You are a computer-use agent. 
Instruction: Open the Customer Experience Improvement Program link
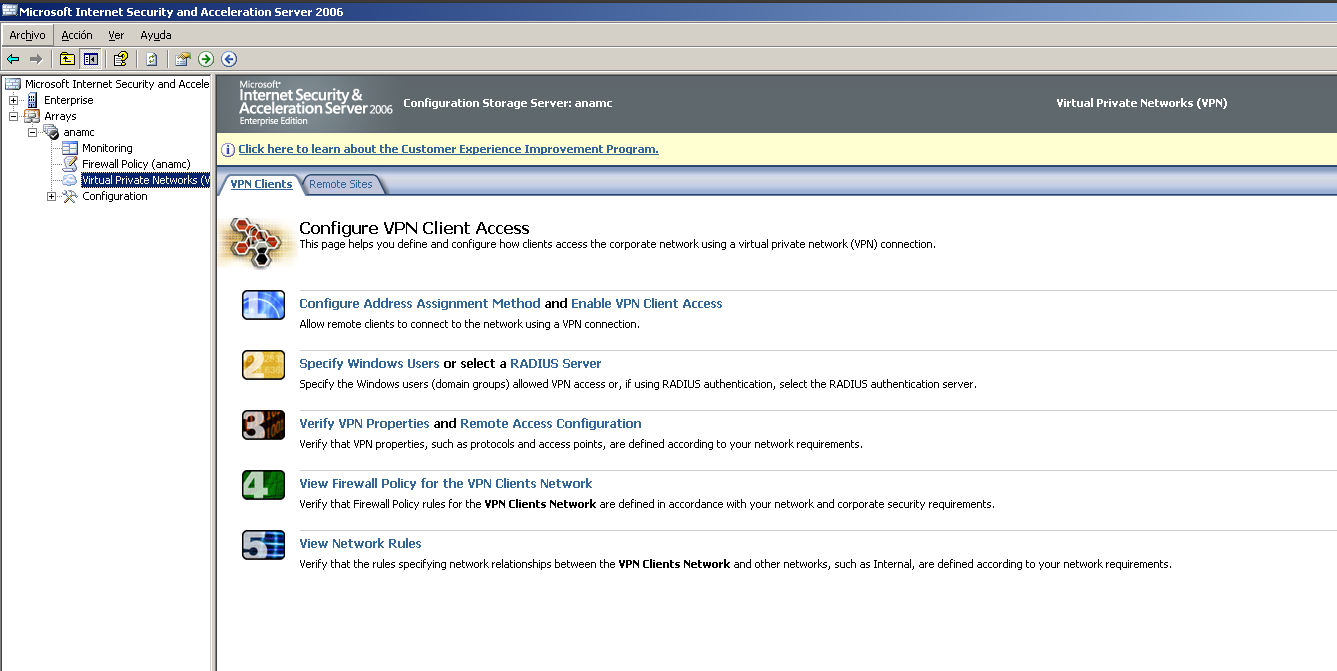click(x=448, y=149)
